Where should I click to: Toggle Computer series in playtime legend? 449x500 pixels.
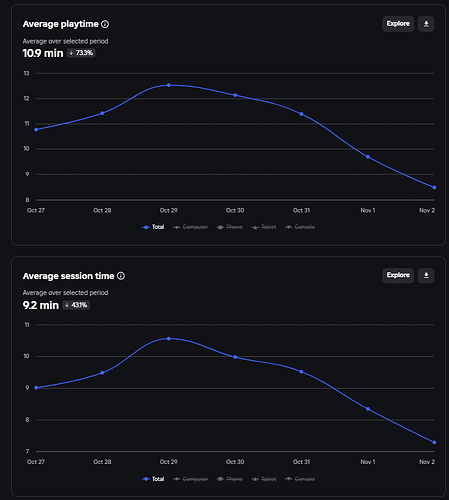(191, 227)
